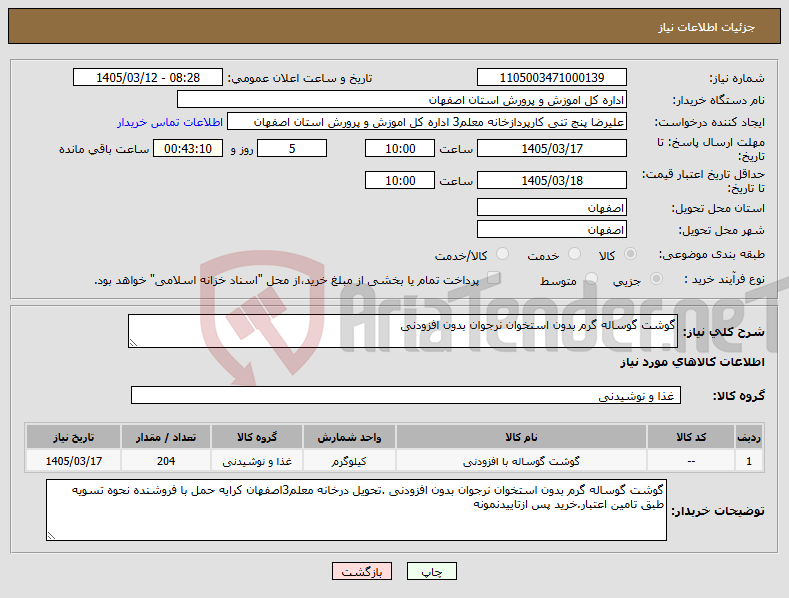Select the کالا radio button
Viewport: 789px width, 598px height.
click(x=630, y=254)
